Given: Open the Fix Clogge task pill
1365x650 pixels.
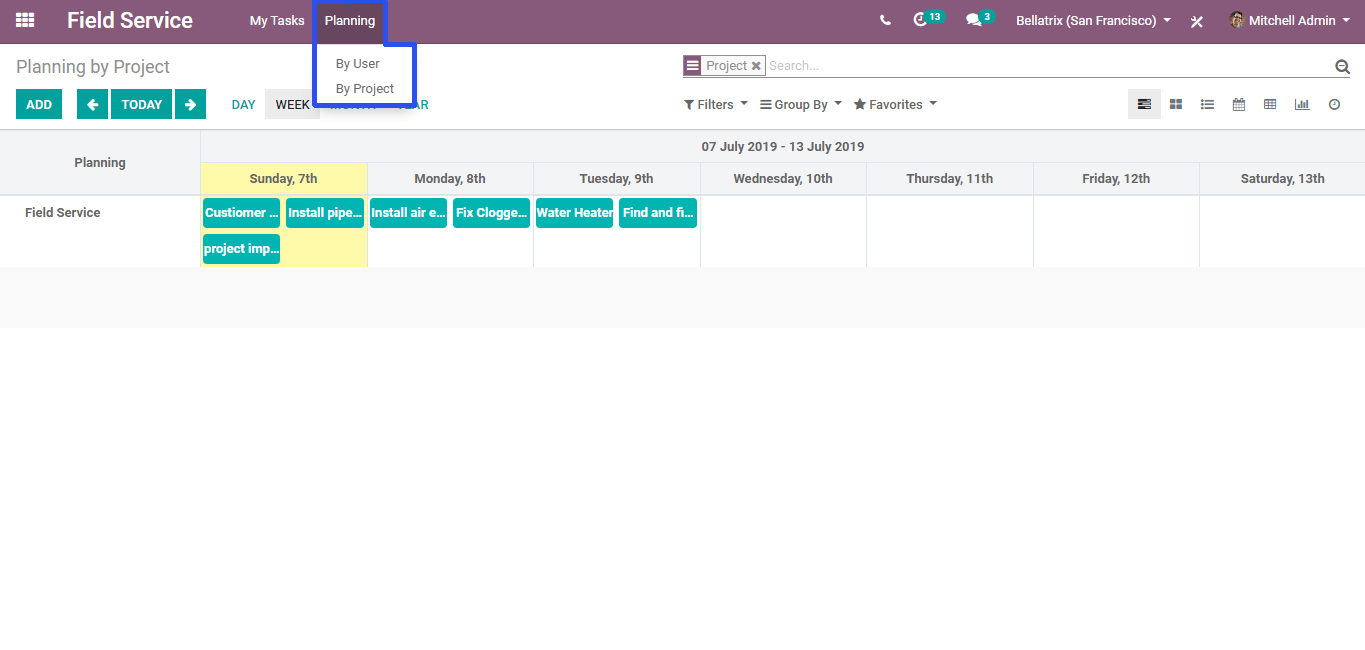Looking at the screenshot, I should tap(491, 213).
